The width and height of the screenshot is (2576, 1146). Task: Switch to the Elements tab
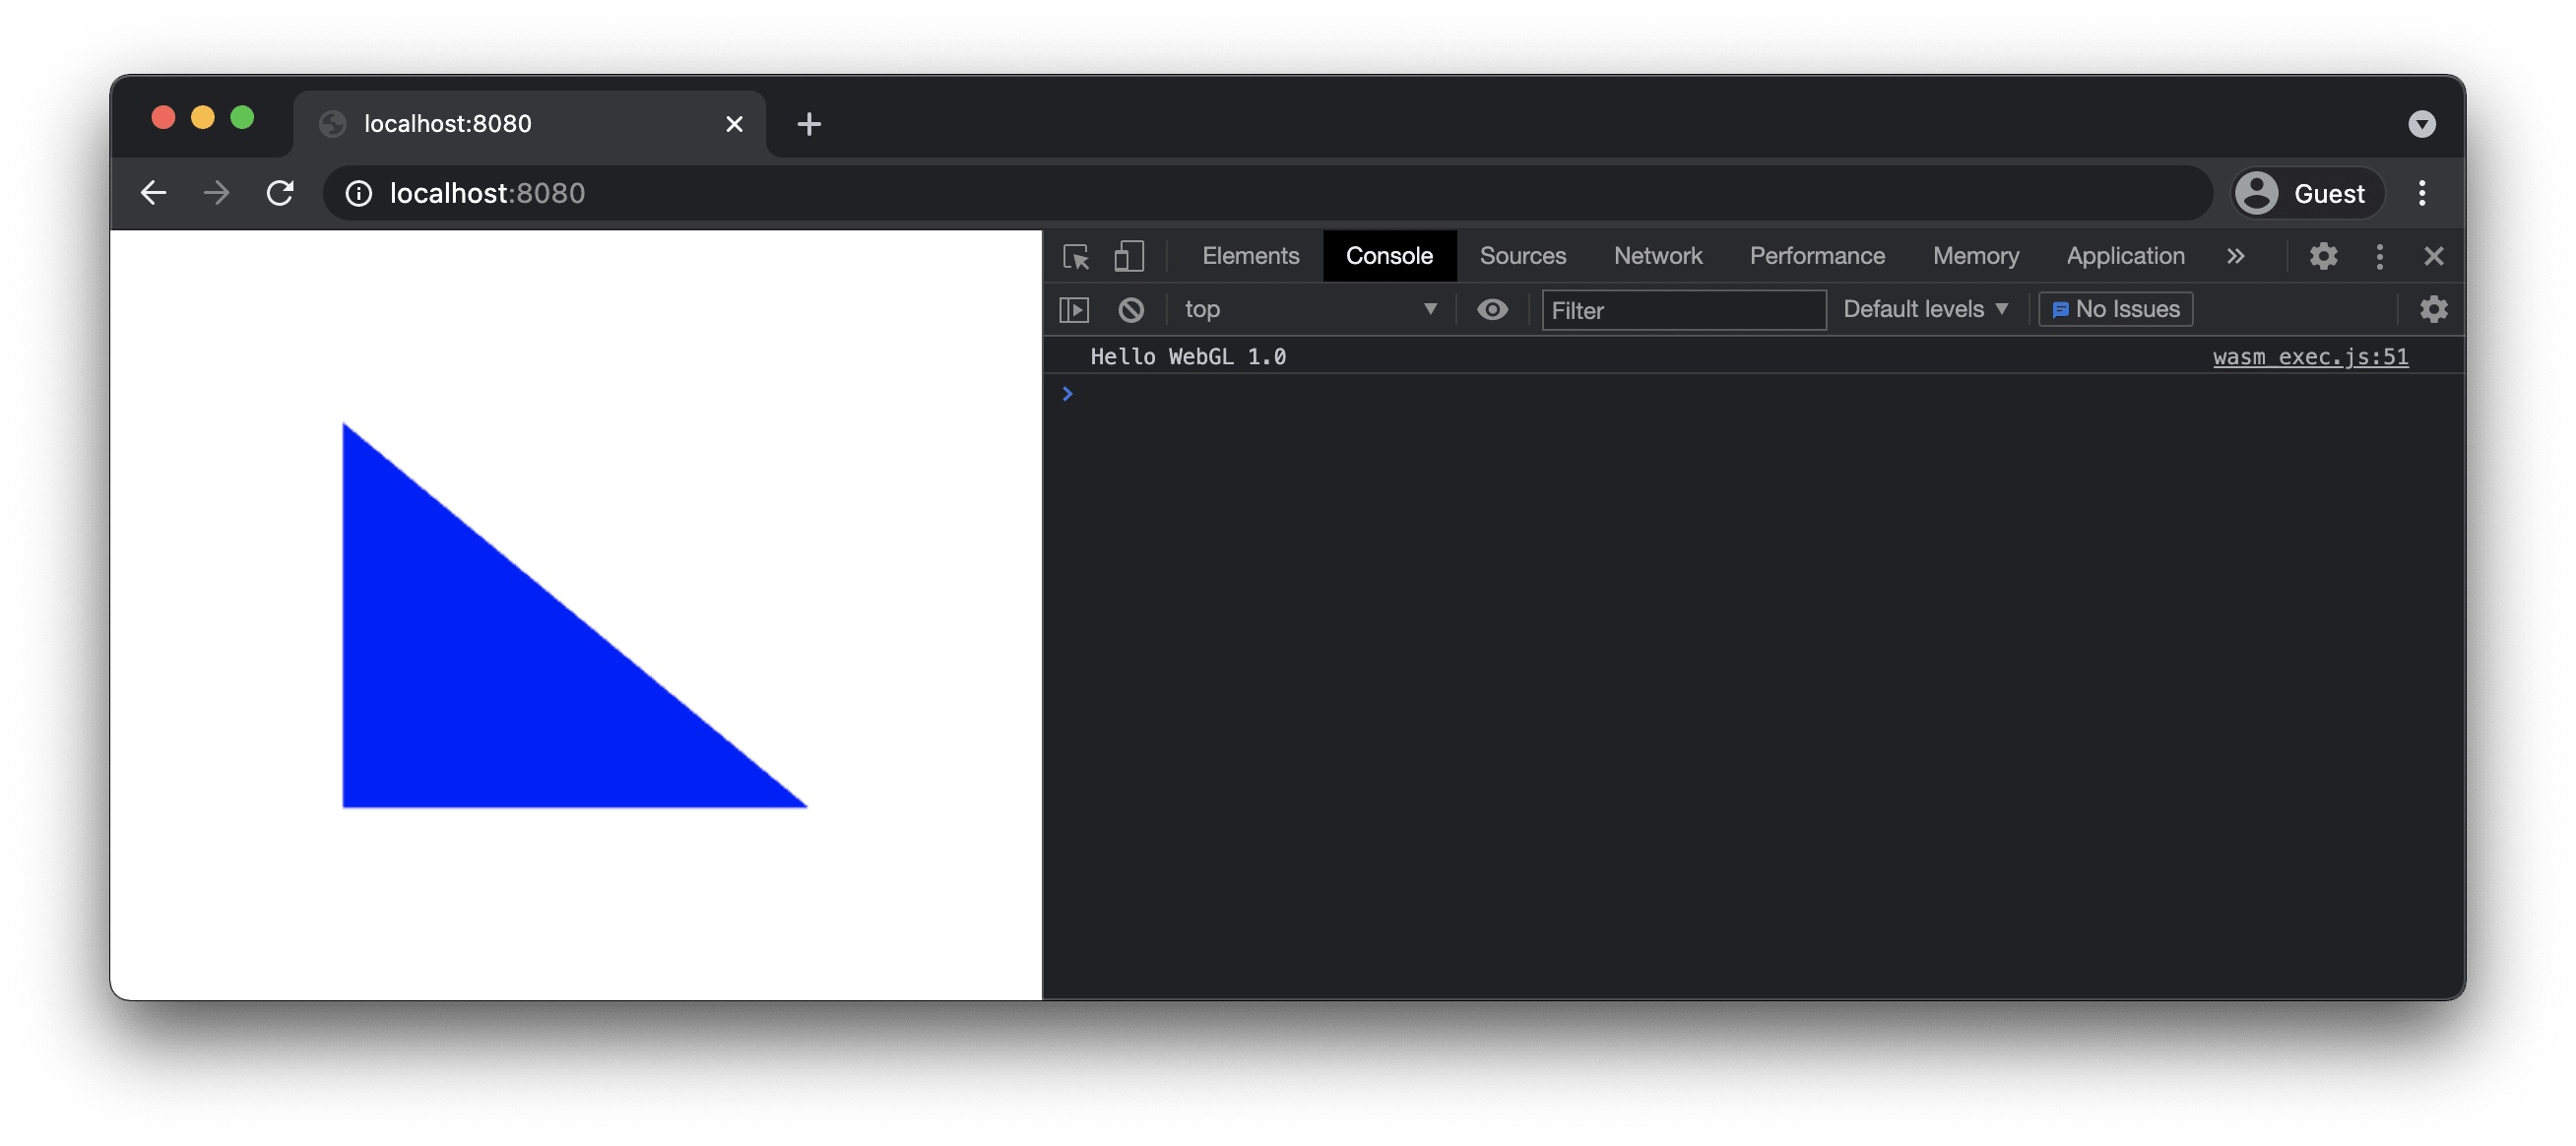[1250, 256]
